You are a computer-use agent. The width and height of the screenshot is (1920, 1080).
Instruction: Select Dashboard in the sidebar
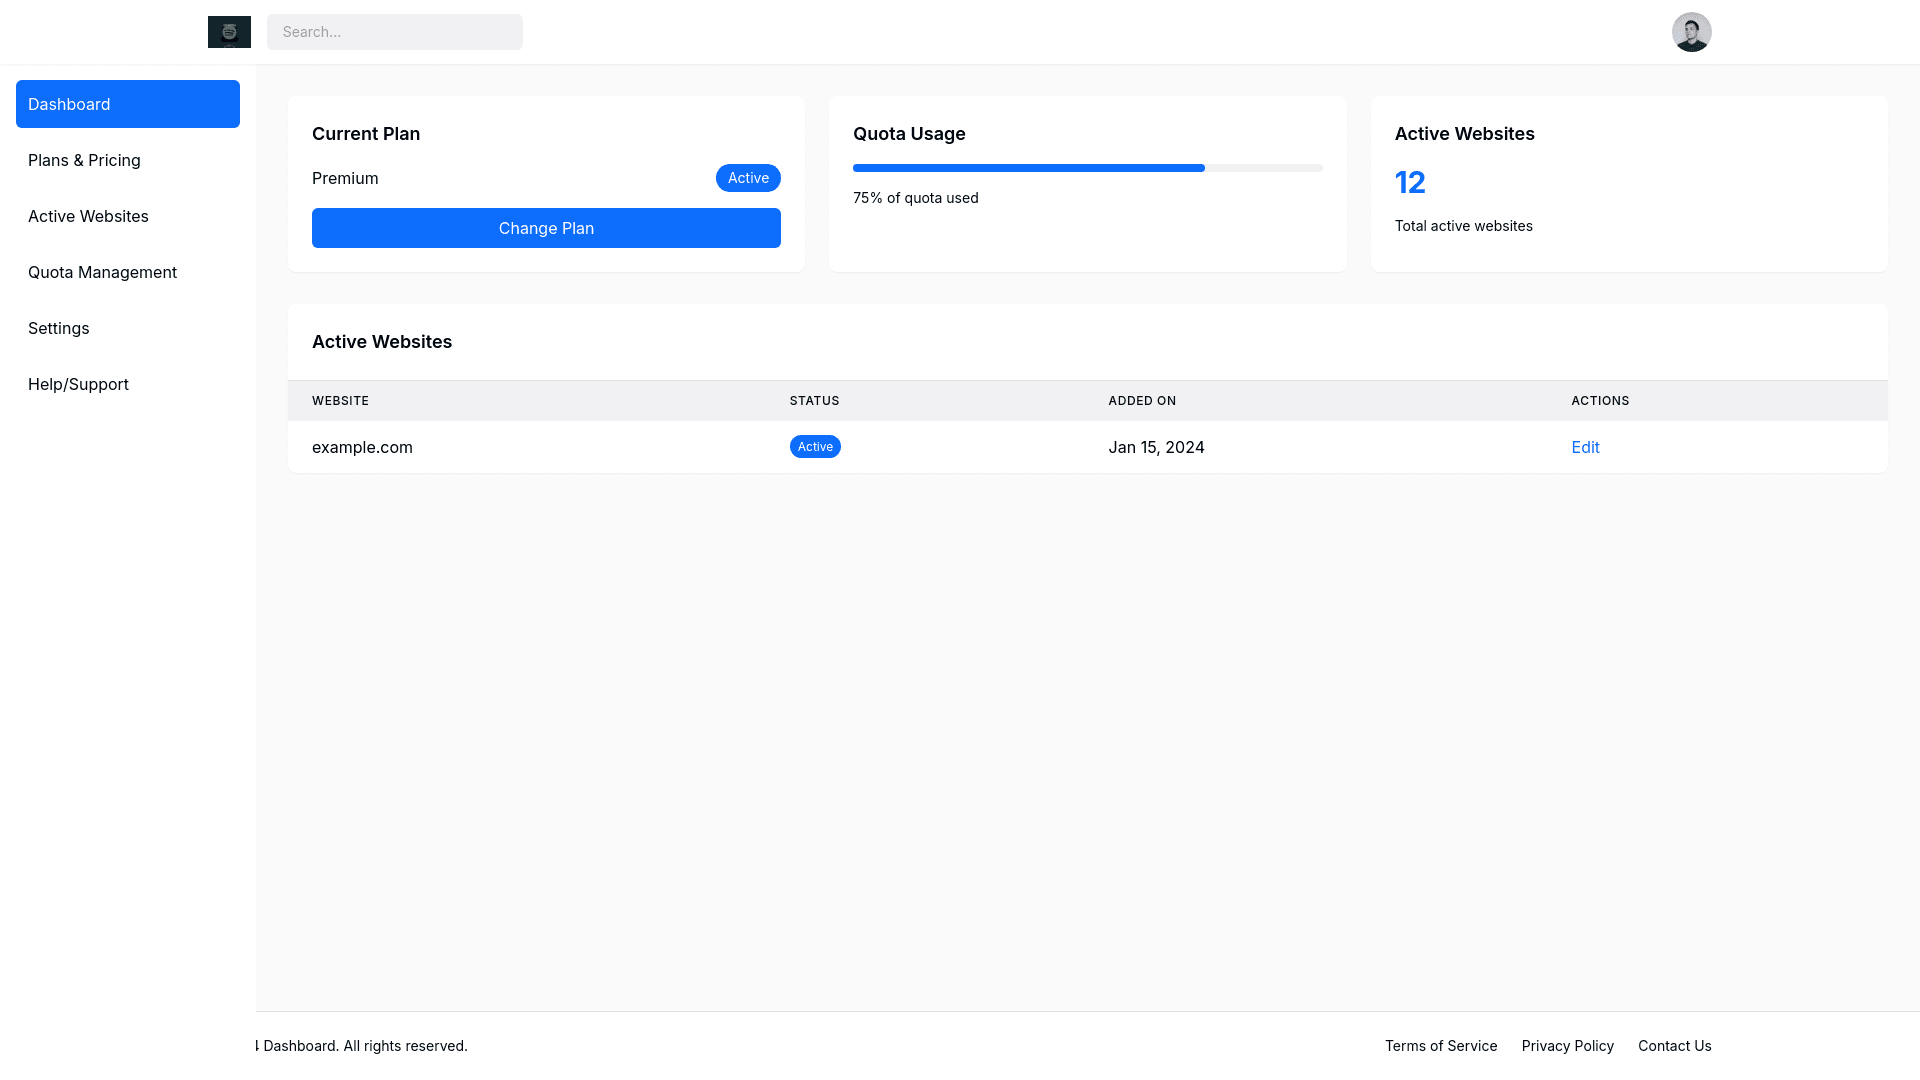click(128, 104)
